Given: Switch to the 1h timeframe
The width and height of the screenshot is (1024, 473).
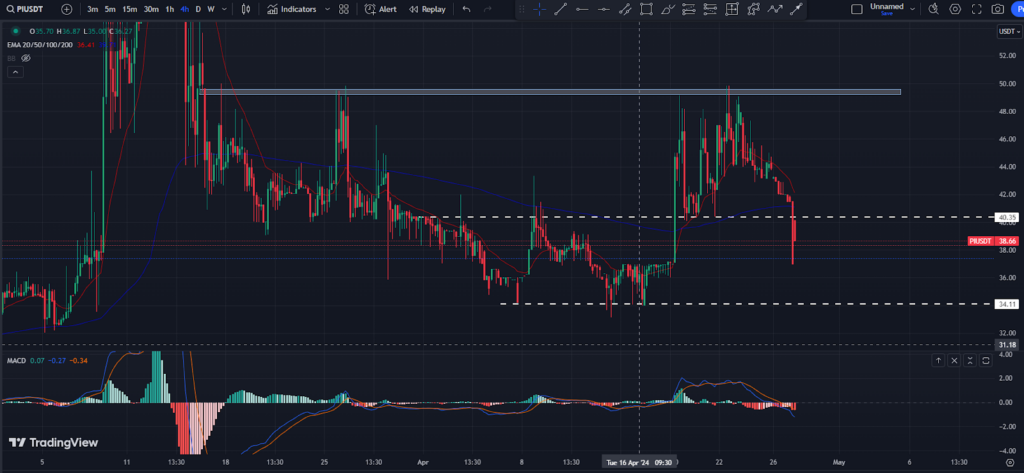Looking at the screenshot, I should click(x=170, y=9).
